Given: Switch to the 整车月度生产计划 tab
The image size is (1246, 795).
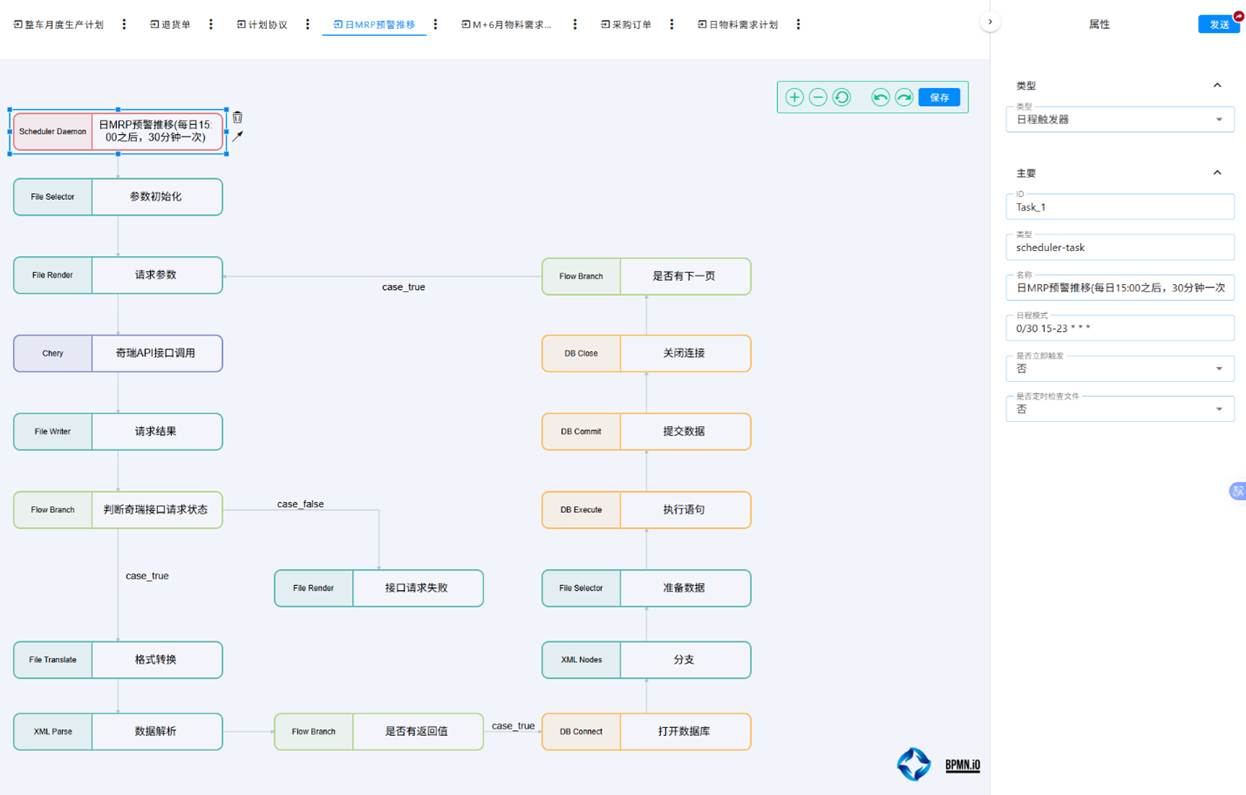Looking at the screenshot, I should coord(59,24).
